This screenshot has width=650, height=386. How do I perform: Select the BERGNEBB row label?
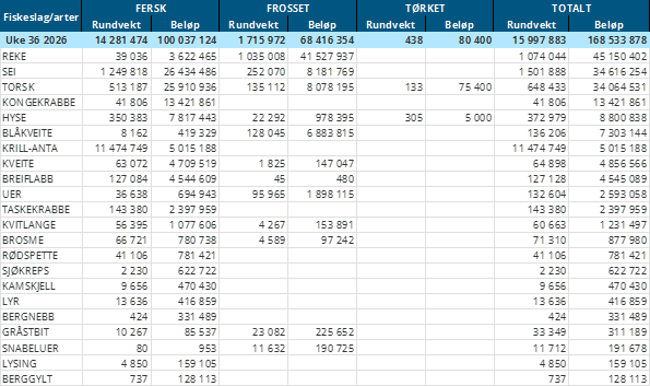(28, 317)
